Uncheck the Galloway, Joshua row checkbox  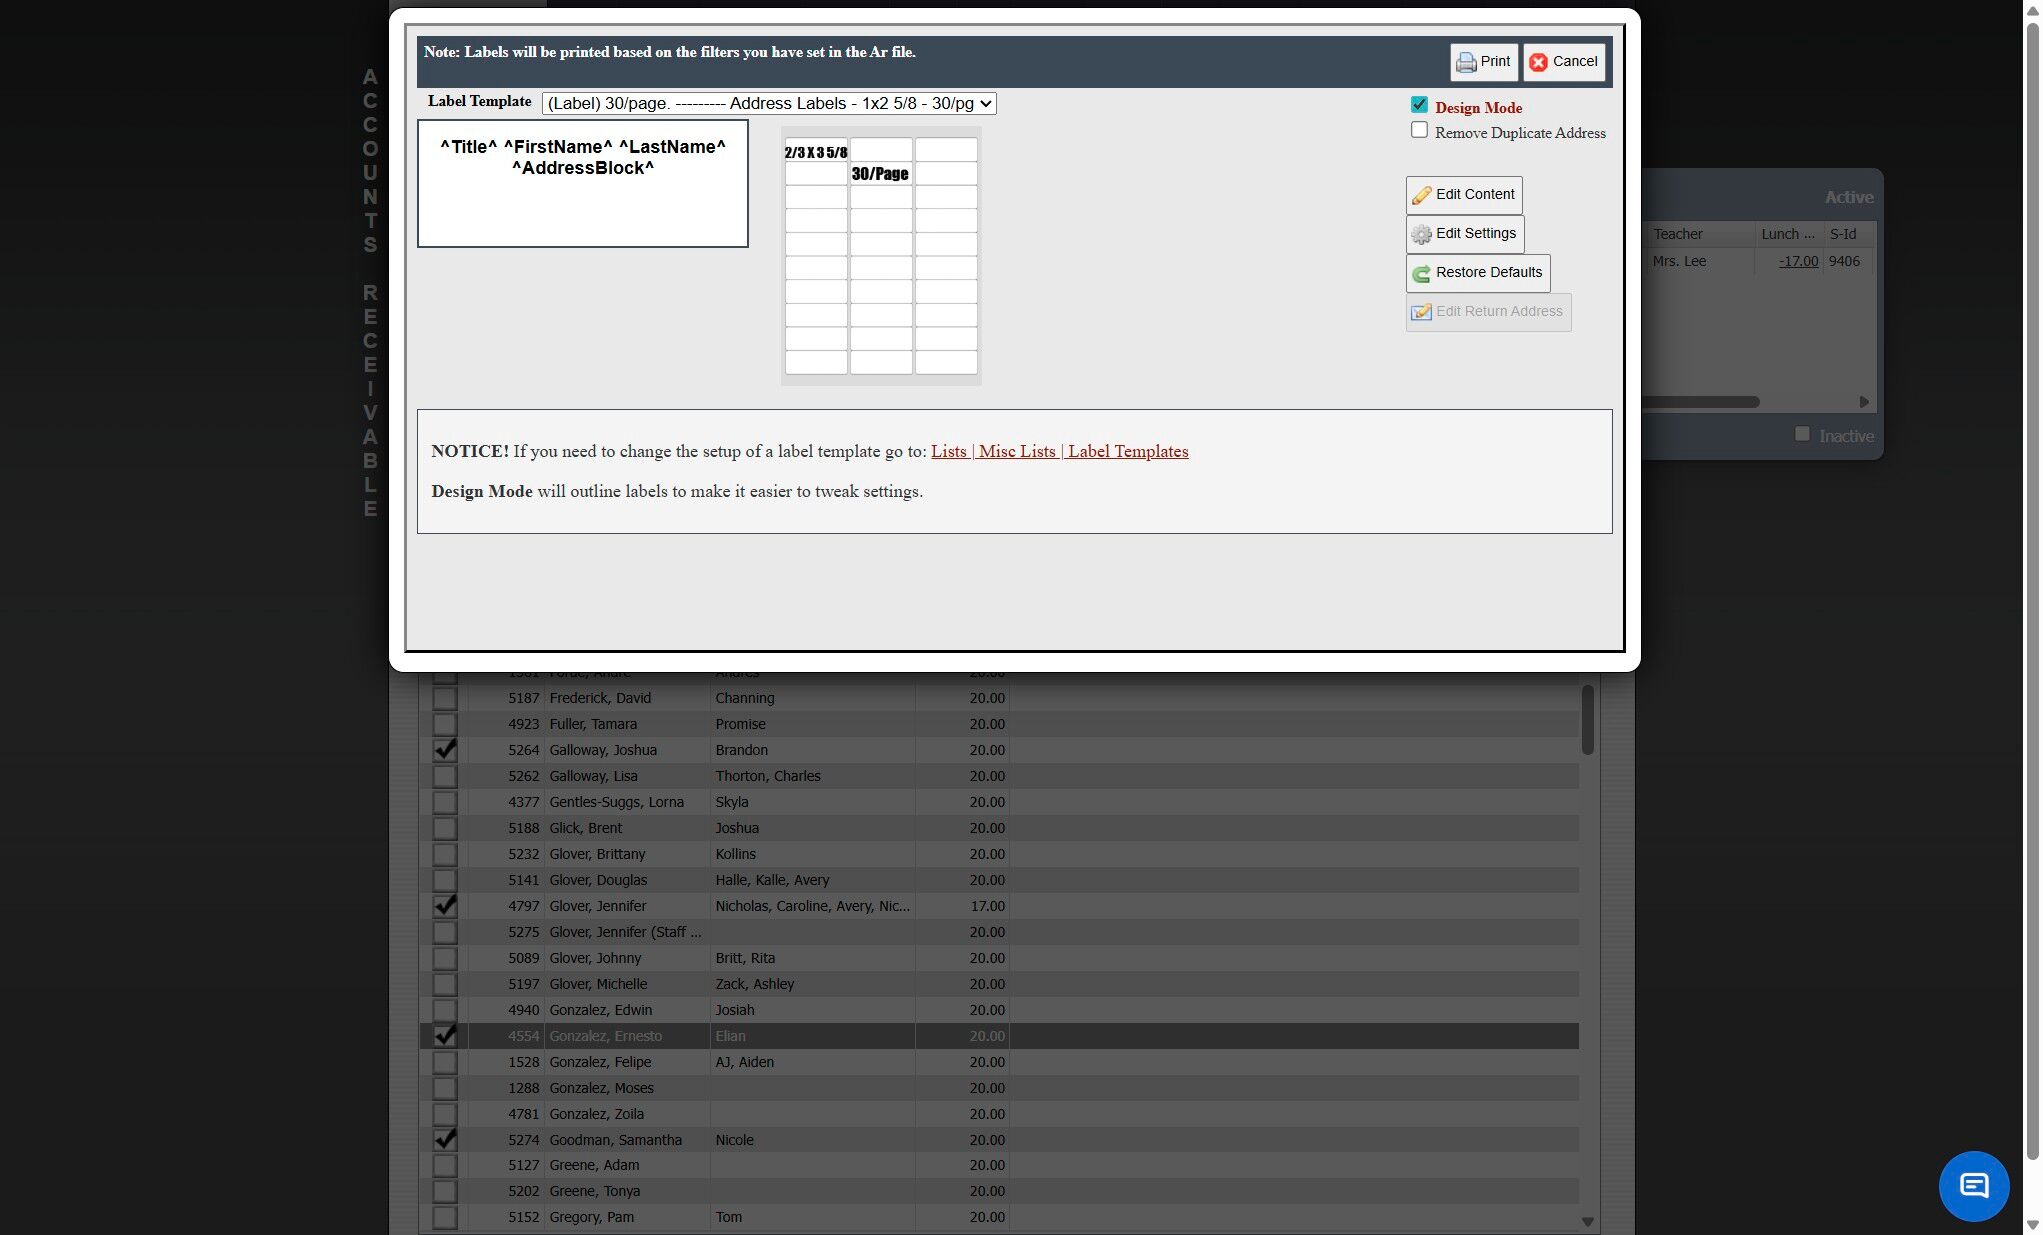click(445, 750)
